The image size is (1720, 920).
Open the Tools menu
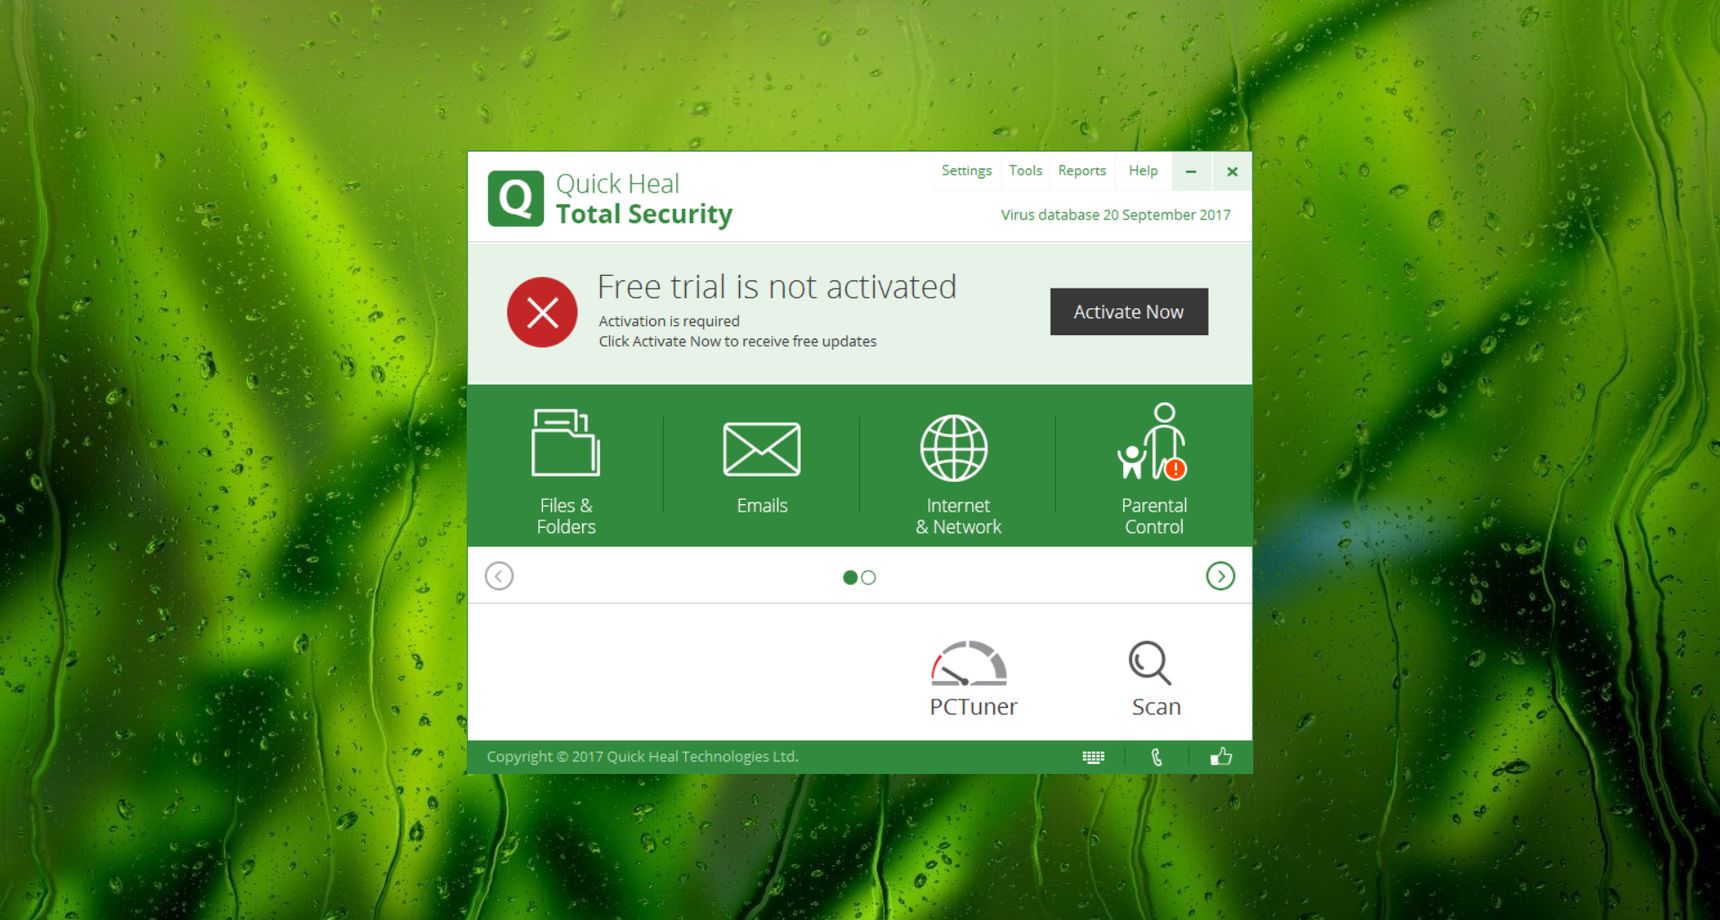pos(1025,171)
